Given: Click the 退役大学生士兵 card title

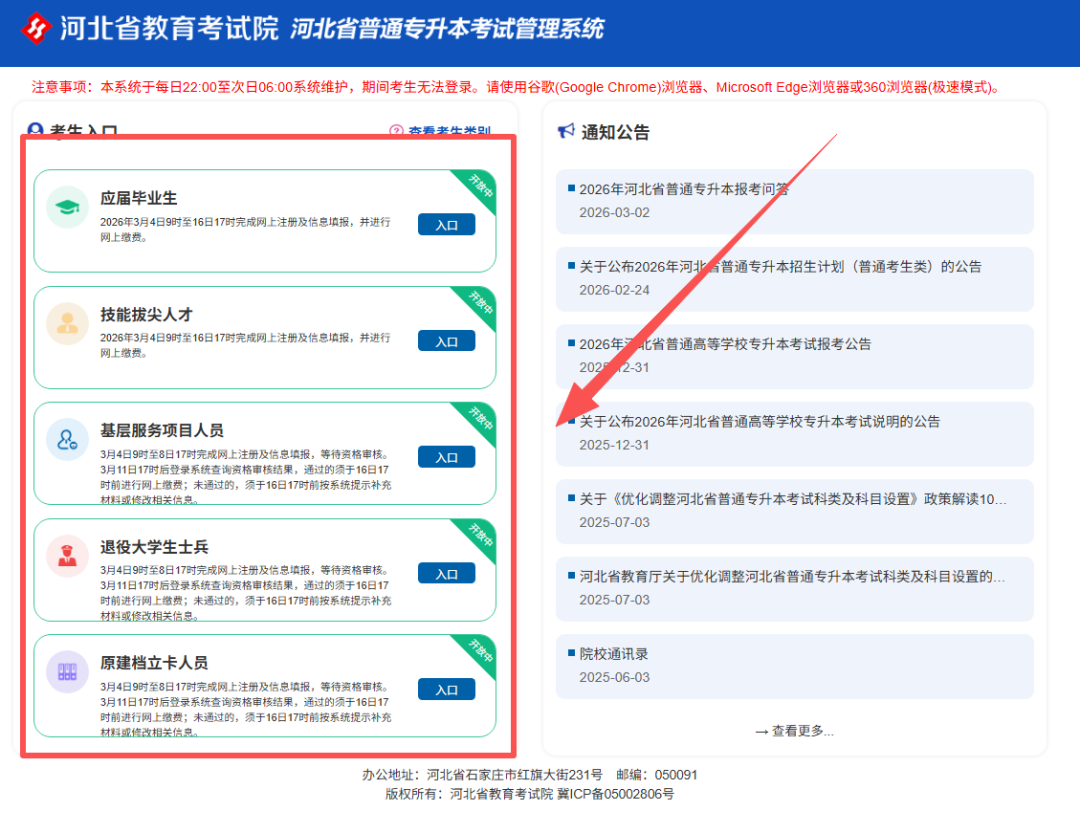Looking at the screenshot, I should pyautogui.click(x=154, y=546).
